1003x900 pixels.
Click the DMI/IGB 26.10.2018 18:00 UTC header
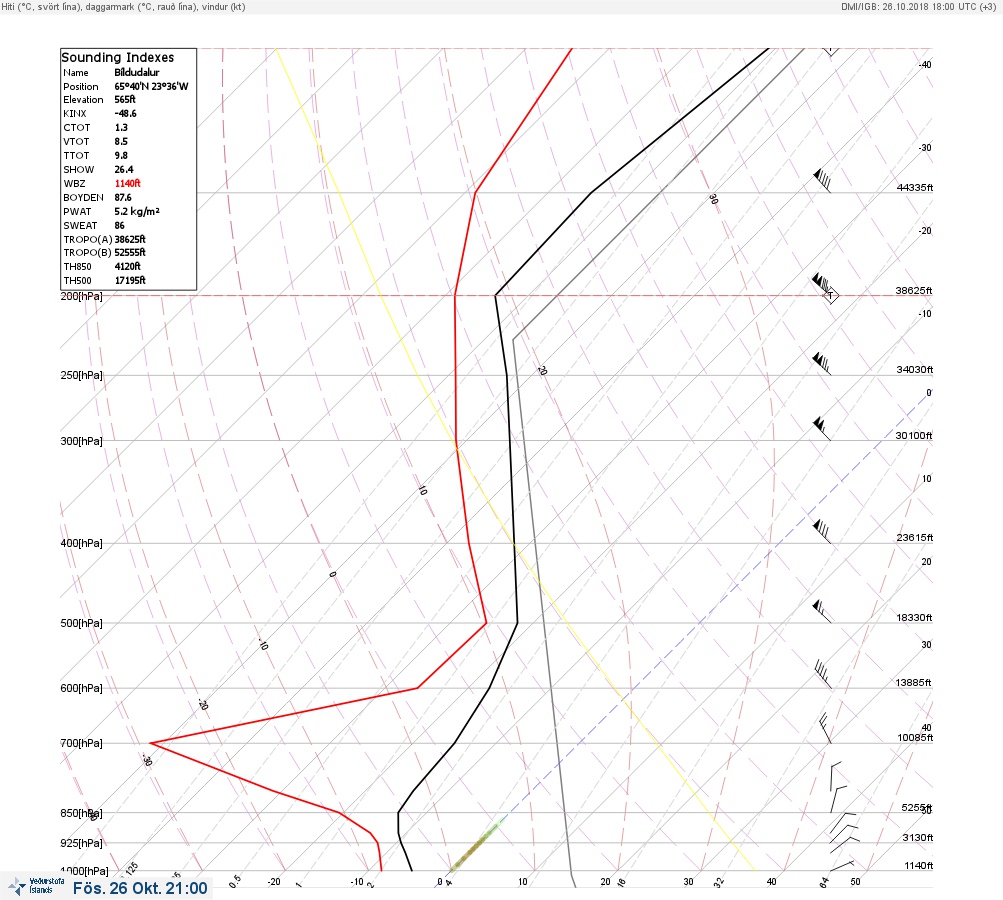pos(919,6)
